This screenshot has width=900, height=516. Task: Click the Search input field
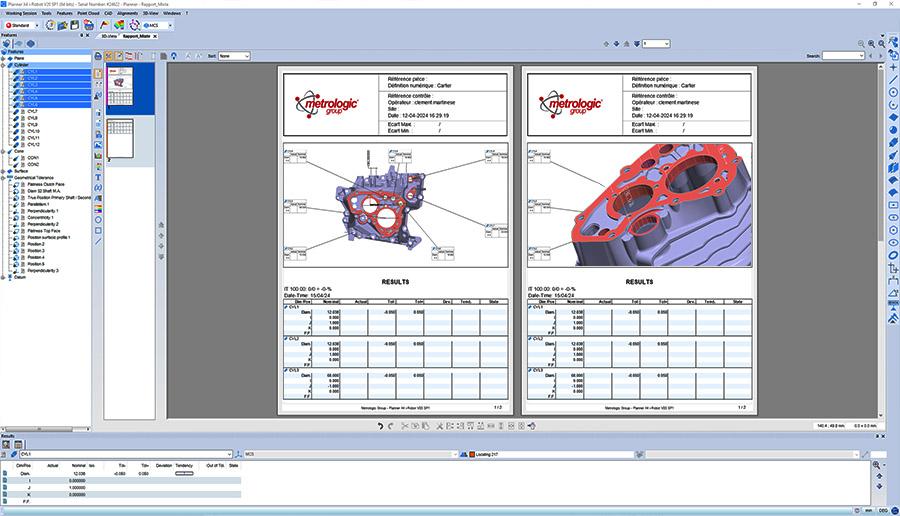coord(843,56)
